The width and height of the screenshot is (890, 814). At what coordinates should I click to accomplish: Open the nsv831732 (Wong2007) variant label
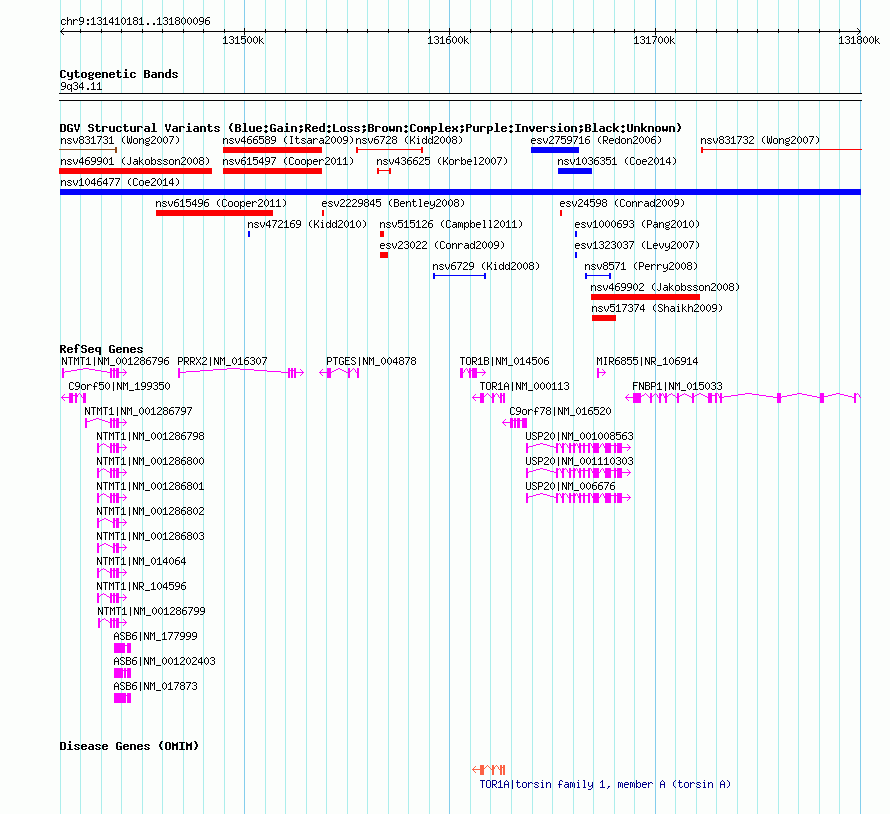click(760, 140)
